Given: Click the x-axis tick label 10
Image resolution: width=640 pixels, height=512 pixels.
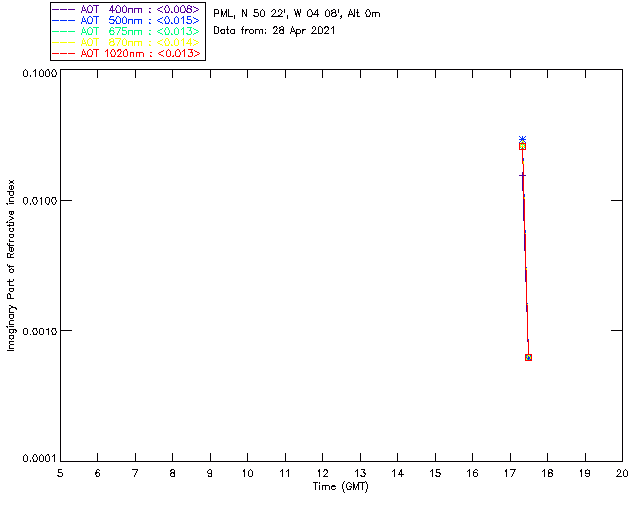Looking at the screenshot, I should coord(247,473).
